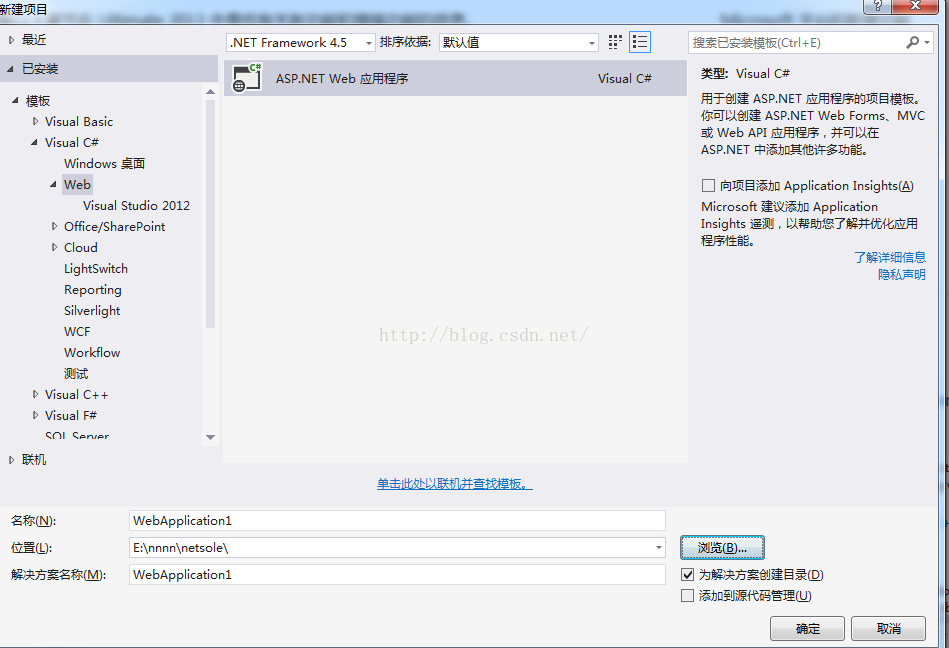Select Visual Studio 2012 under Web

coord(136,206)
